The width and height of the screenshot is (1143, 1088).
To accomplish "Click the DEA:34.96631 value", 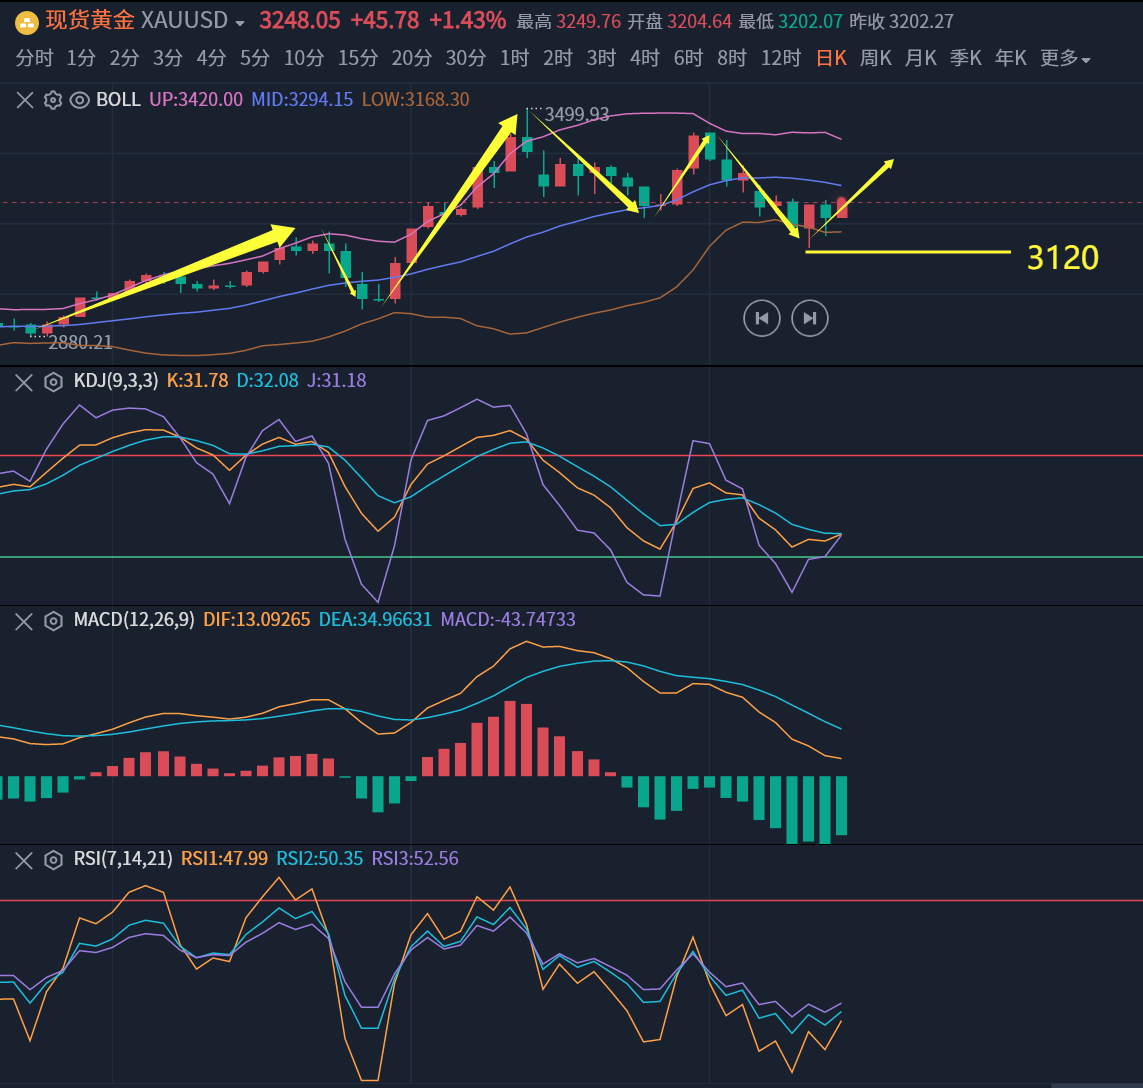I will pos(375,620).
